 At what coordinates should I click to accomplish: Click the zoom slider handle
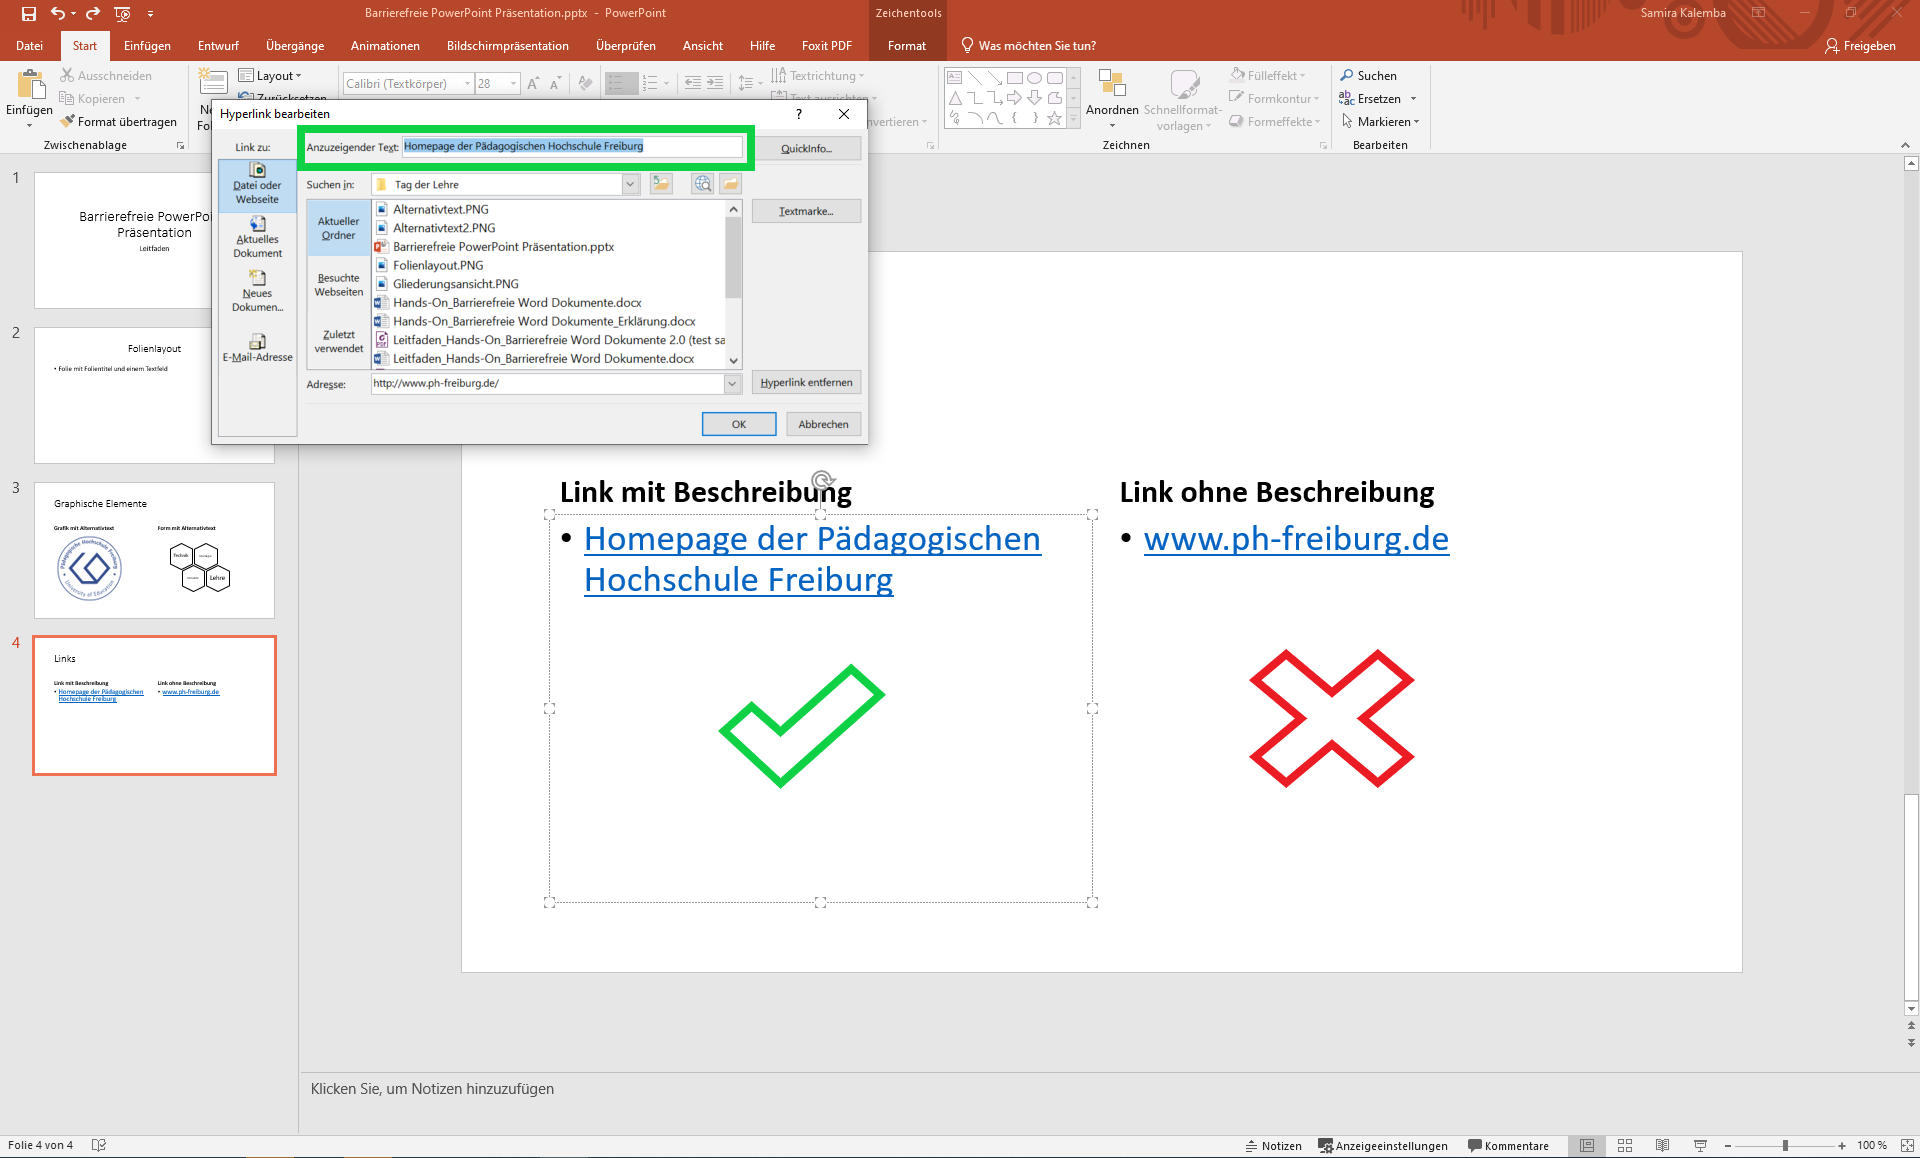1785,1146
